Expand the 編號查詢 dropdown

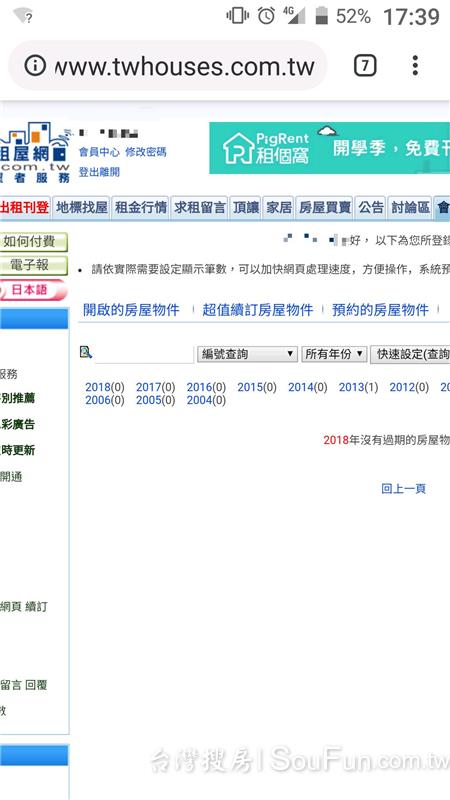(x=247, y=354)
